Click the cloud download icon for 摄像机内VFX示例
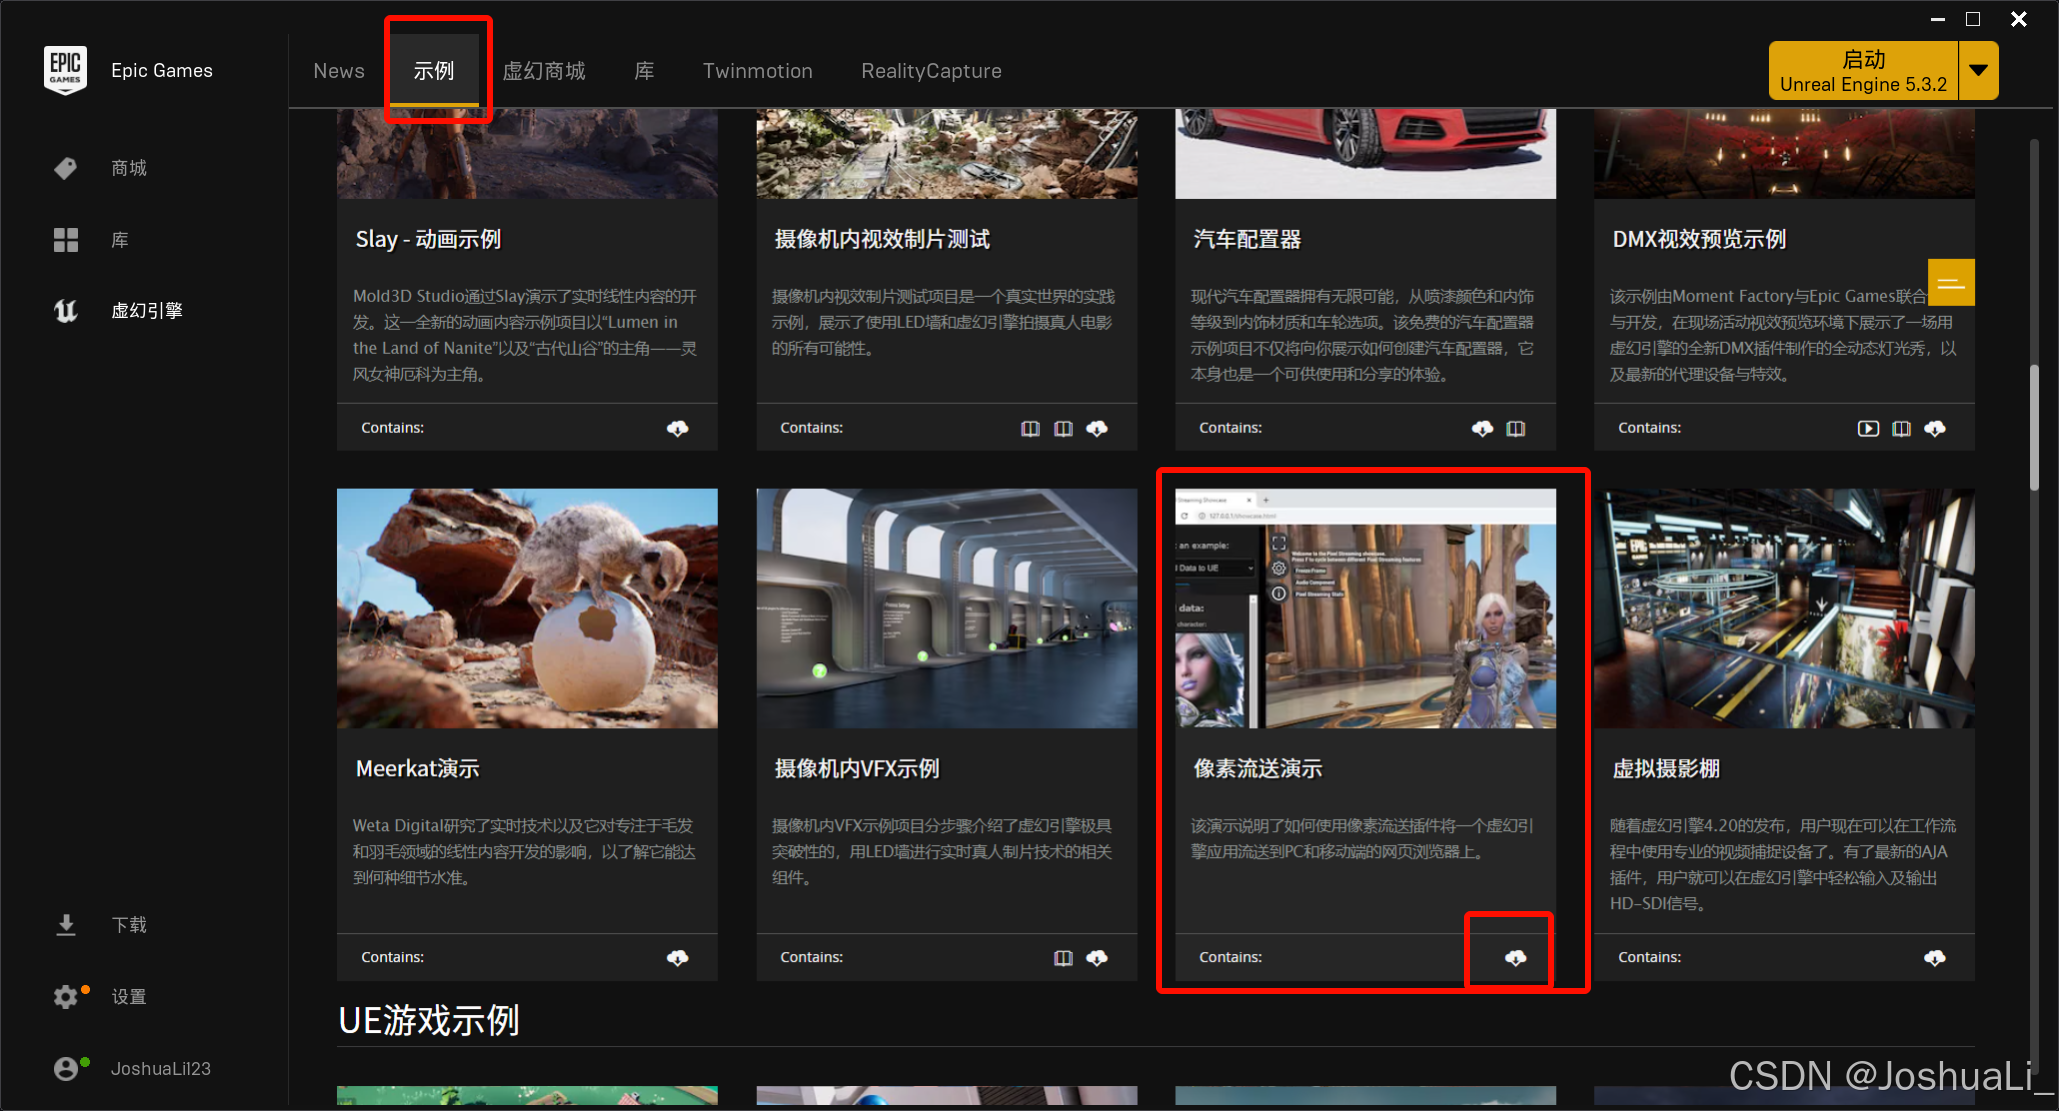The height and width of the screenshot is (1111, 2059). [x=1097, y=958]
